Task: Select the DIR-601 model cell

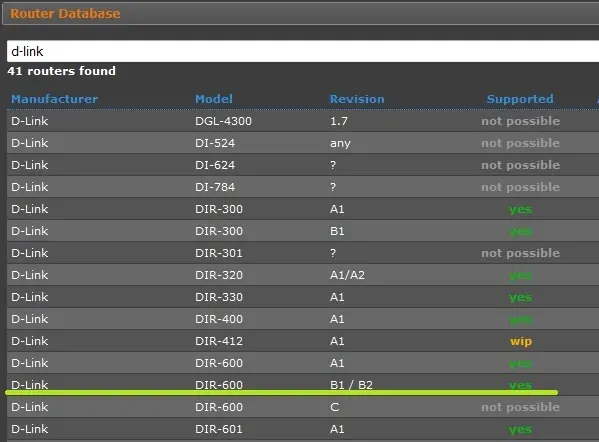Action: pyautogui.click(x=219, y=429)
